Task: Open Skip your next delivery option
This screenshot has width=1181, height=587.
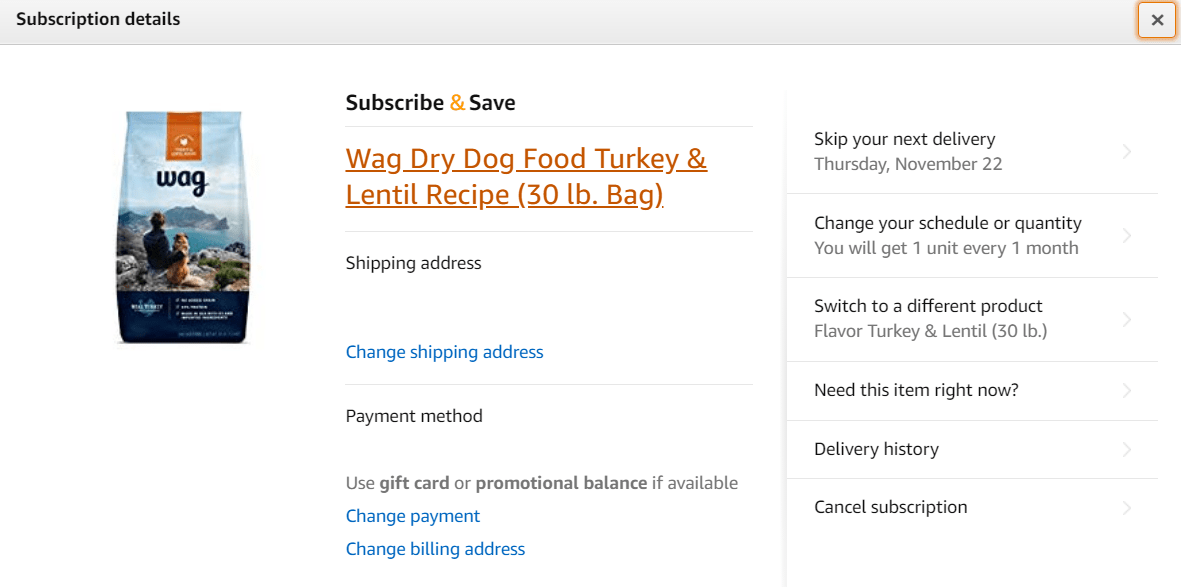Action: coord(904,139)
